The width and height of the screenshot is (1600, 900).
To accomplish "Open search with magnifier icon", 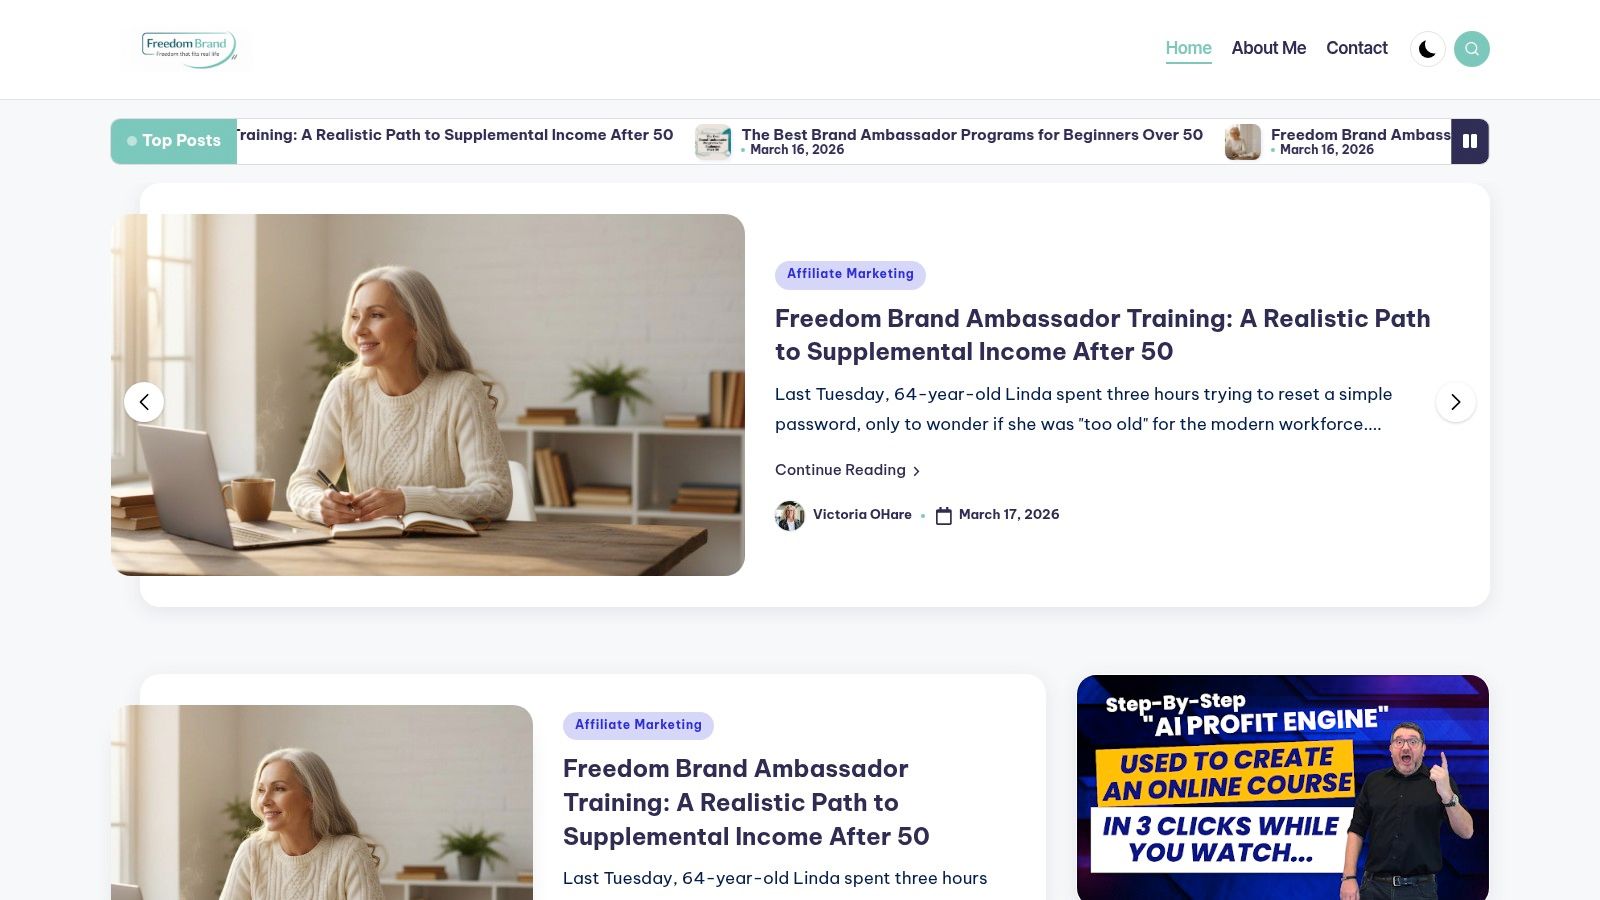I will click(1472, 49).
